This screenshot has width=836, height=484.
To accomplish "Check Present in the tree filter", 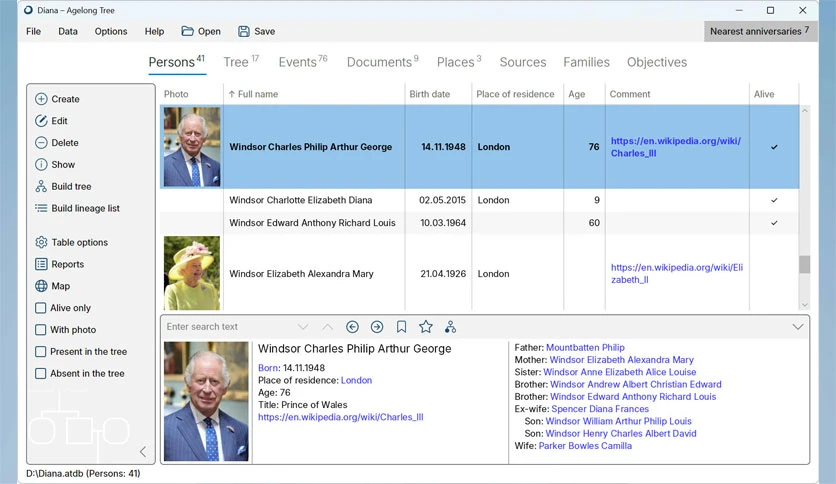I will click(41, 352).
